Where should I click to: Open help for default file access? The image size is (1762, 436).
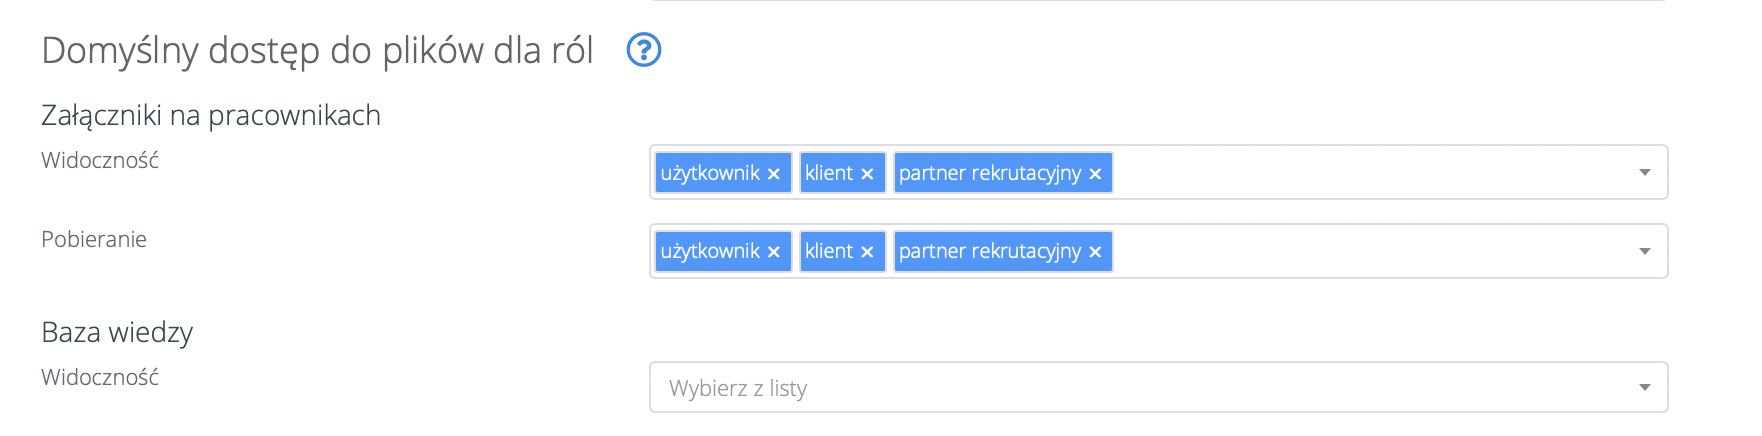[x=644, y=49]
